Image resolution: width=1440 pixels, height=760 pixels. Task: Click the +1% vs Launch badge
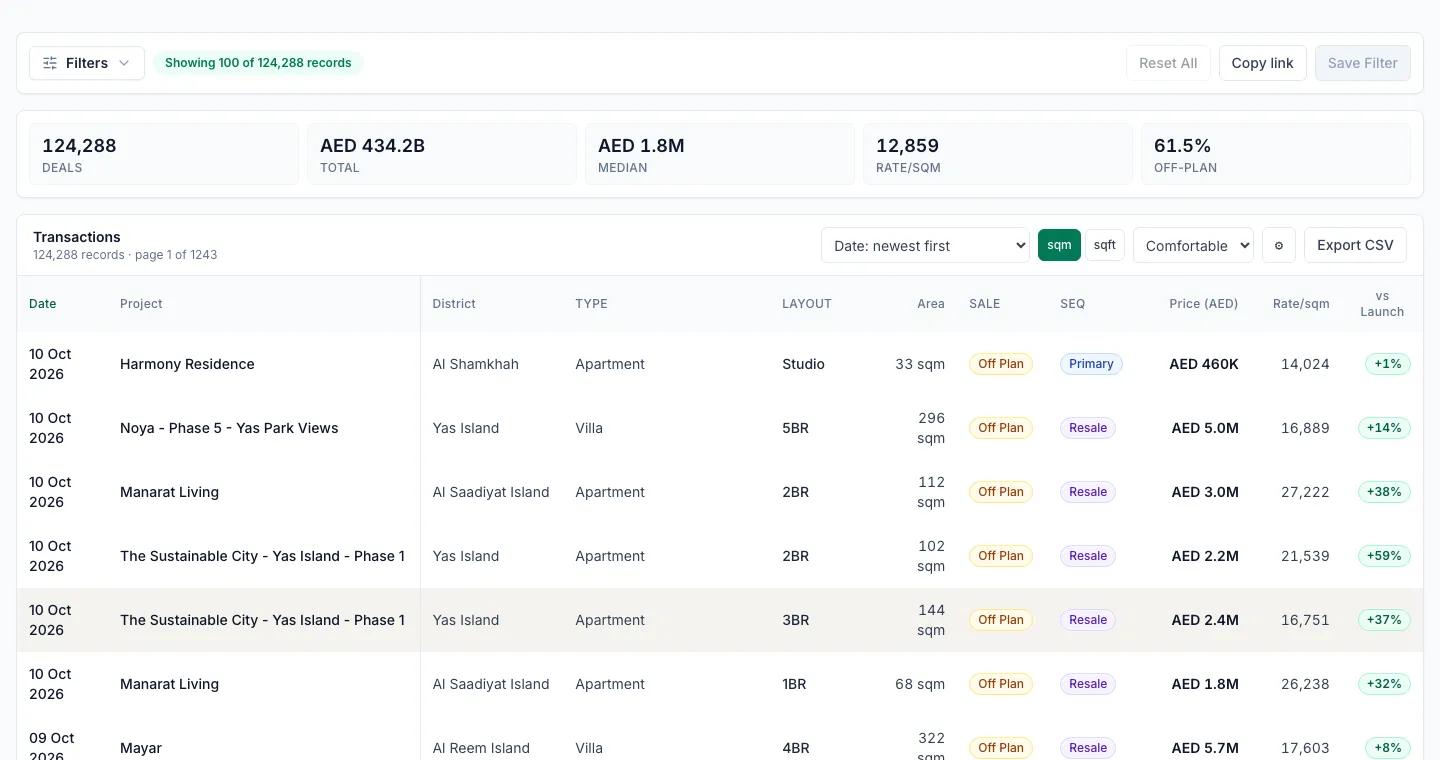tap(1388, 364)
